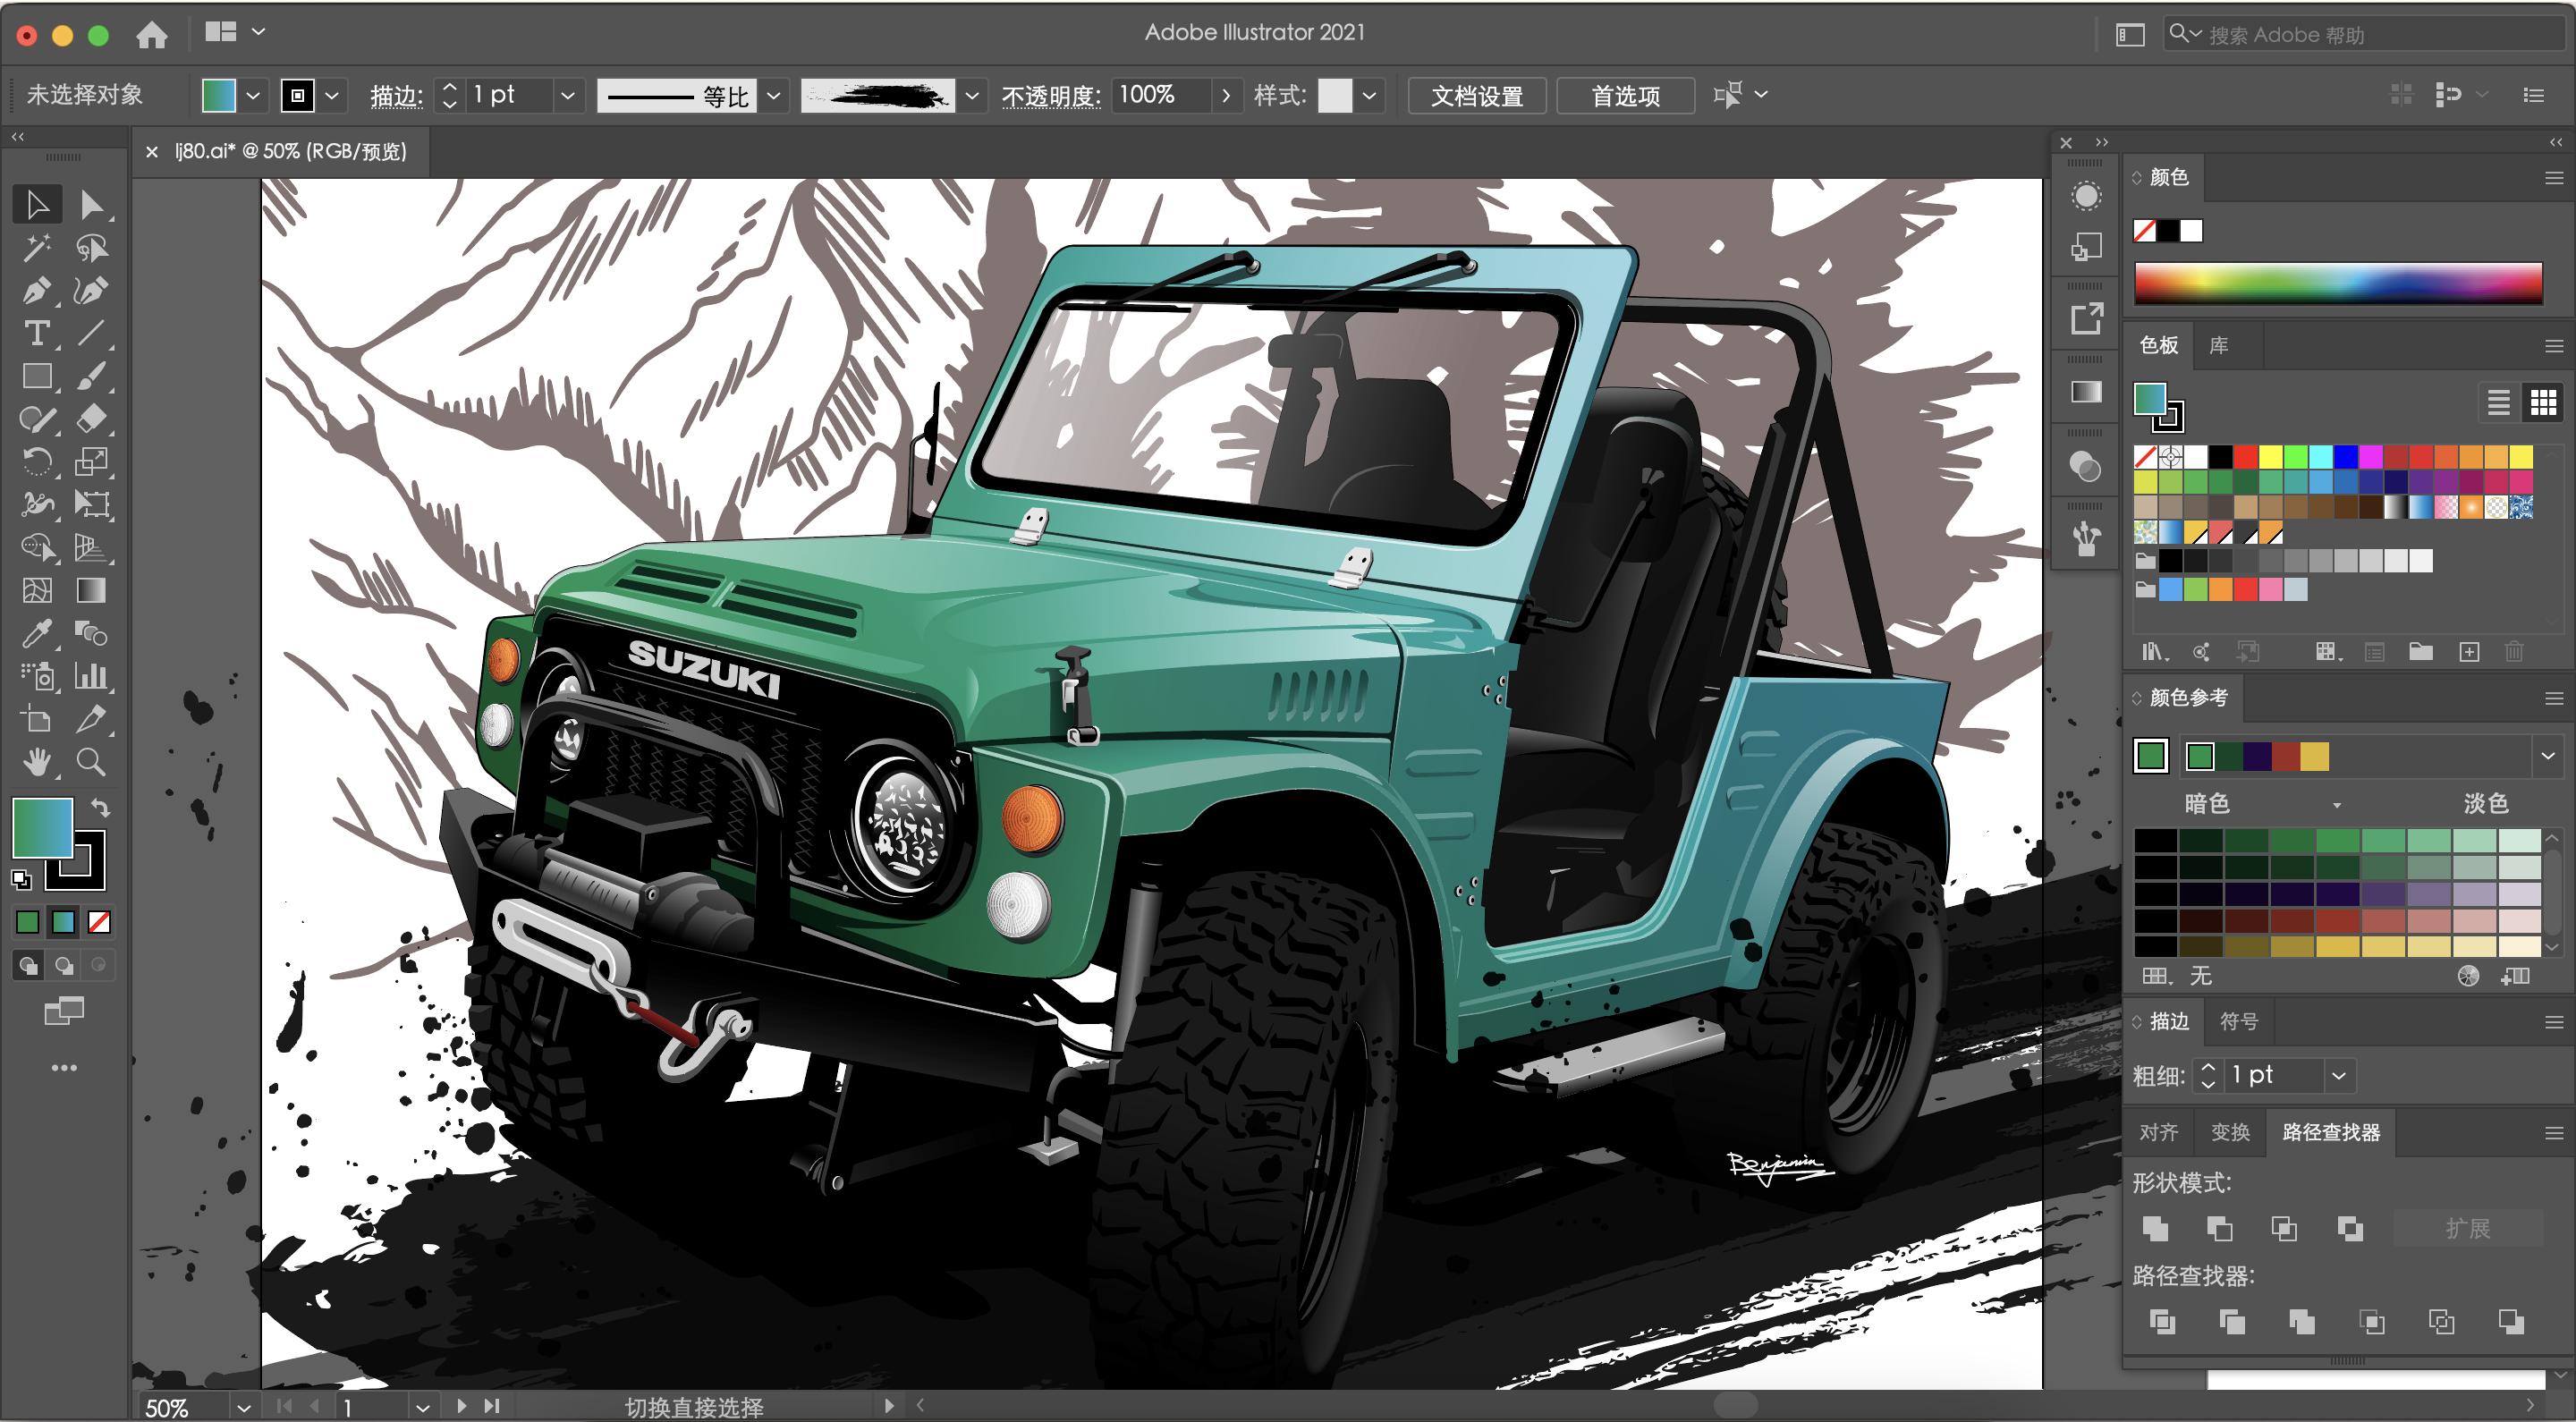Swap the fill and stroke colors
The height and width of the screenshot is (1422, 2576).
tap(100, 808)
